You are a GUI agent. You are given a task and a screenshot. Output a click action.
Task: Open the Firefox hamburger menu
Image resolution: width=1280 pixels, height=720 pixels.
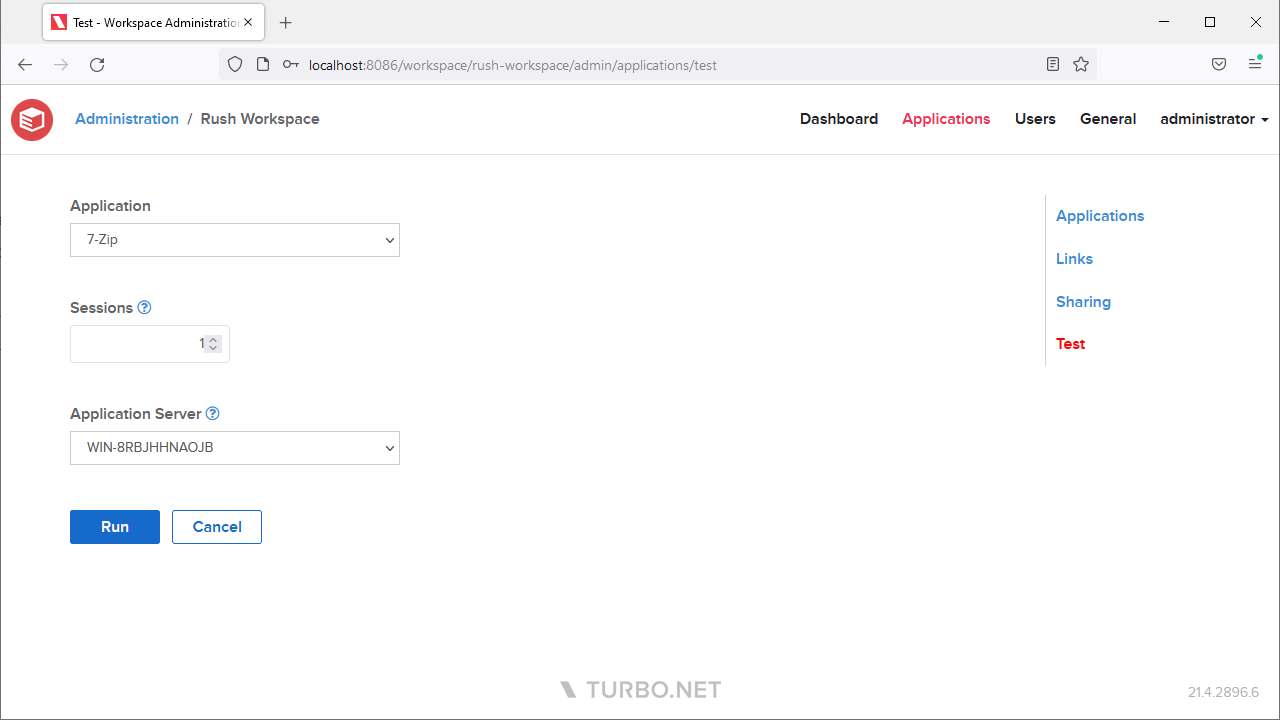tap(1255, 65)
